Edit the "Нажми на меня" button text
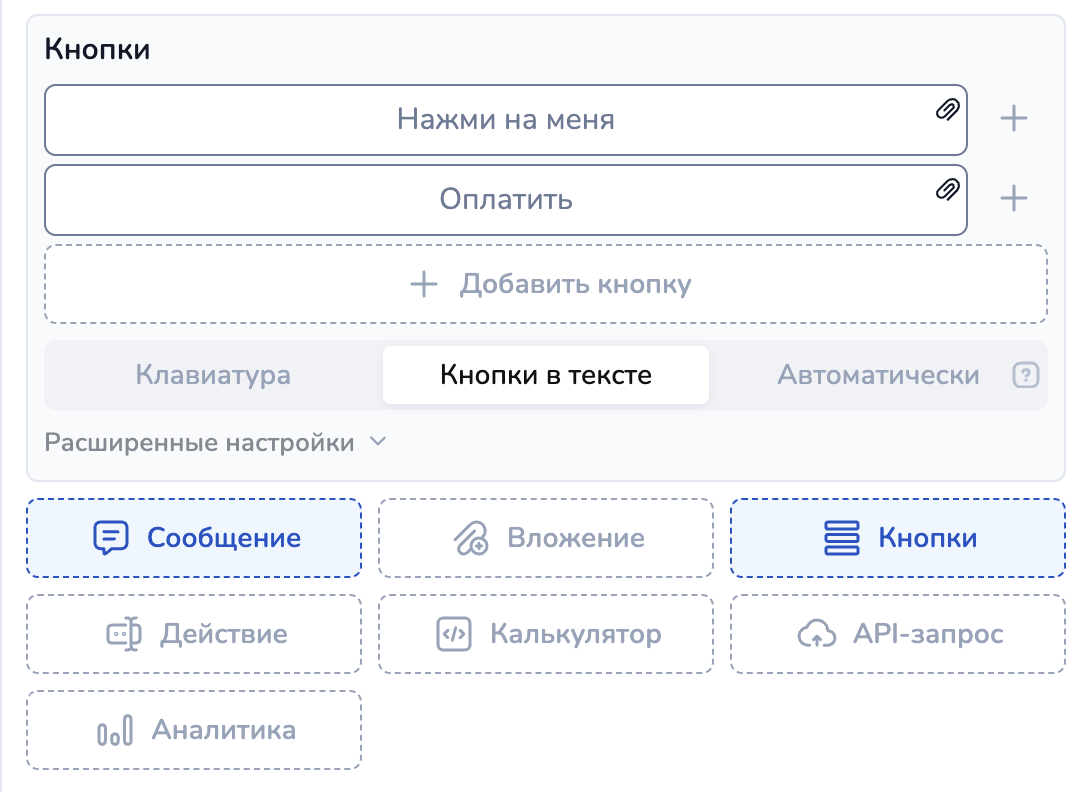Screen dimensions: 1088x792 tap(506, 120)
